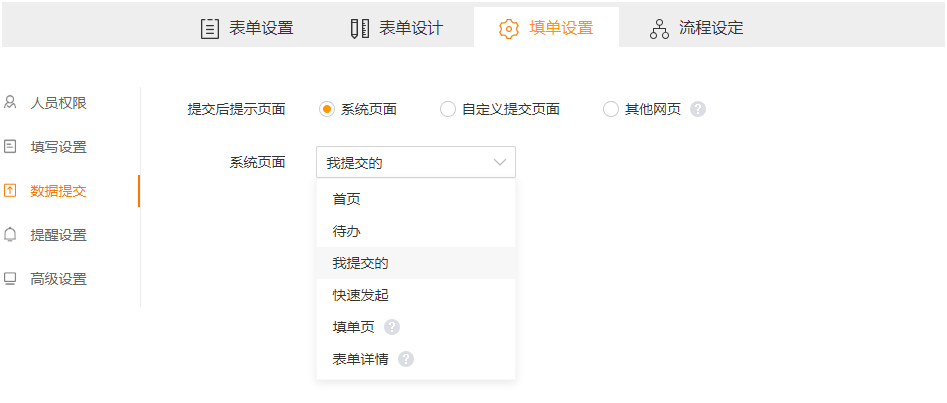Open 高级设置 in the sidebar
This screenshot has height=403, width=947.
(x=59, y=279)
